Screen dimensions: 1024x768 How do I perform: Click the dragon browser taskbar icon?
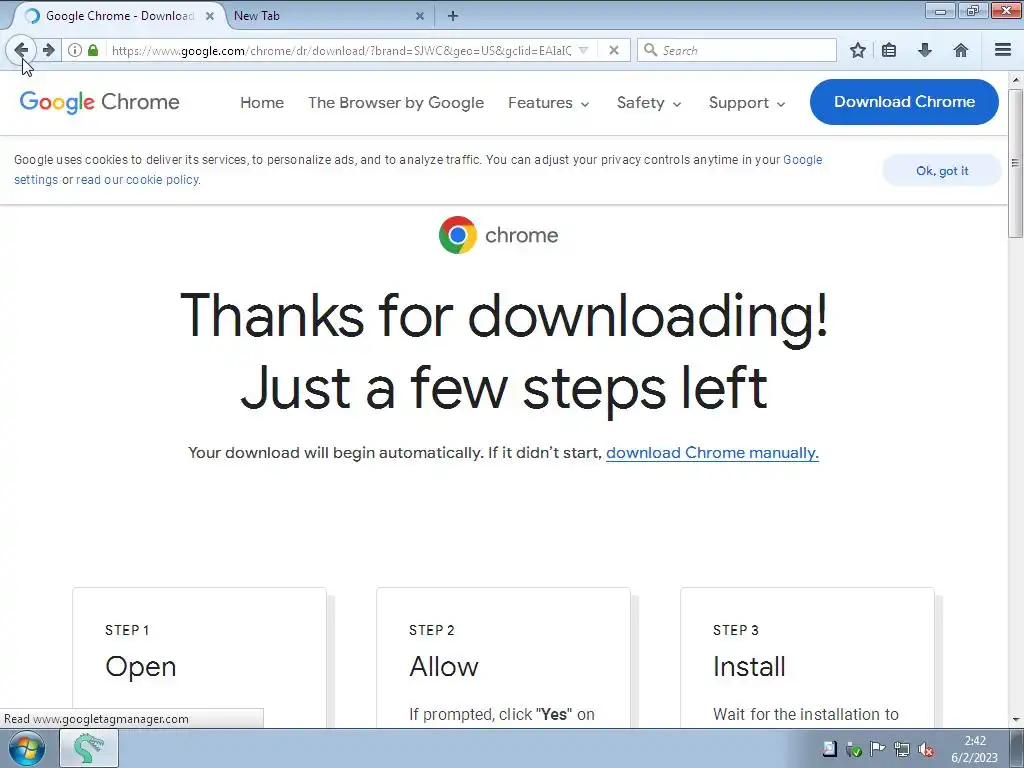coord(89,748)
